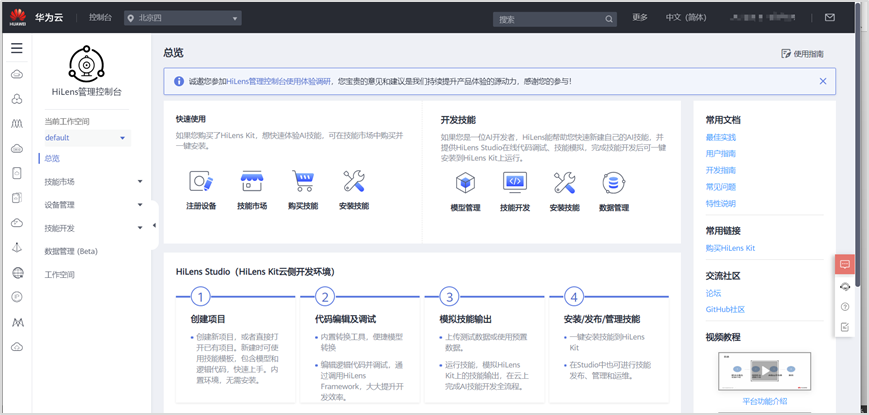Expand the 技能市场 sidebar menu arrow
Screen dimensions: 869x415
[x=140, y=181]
